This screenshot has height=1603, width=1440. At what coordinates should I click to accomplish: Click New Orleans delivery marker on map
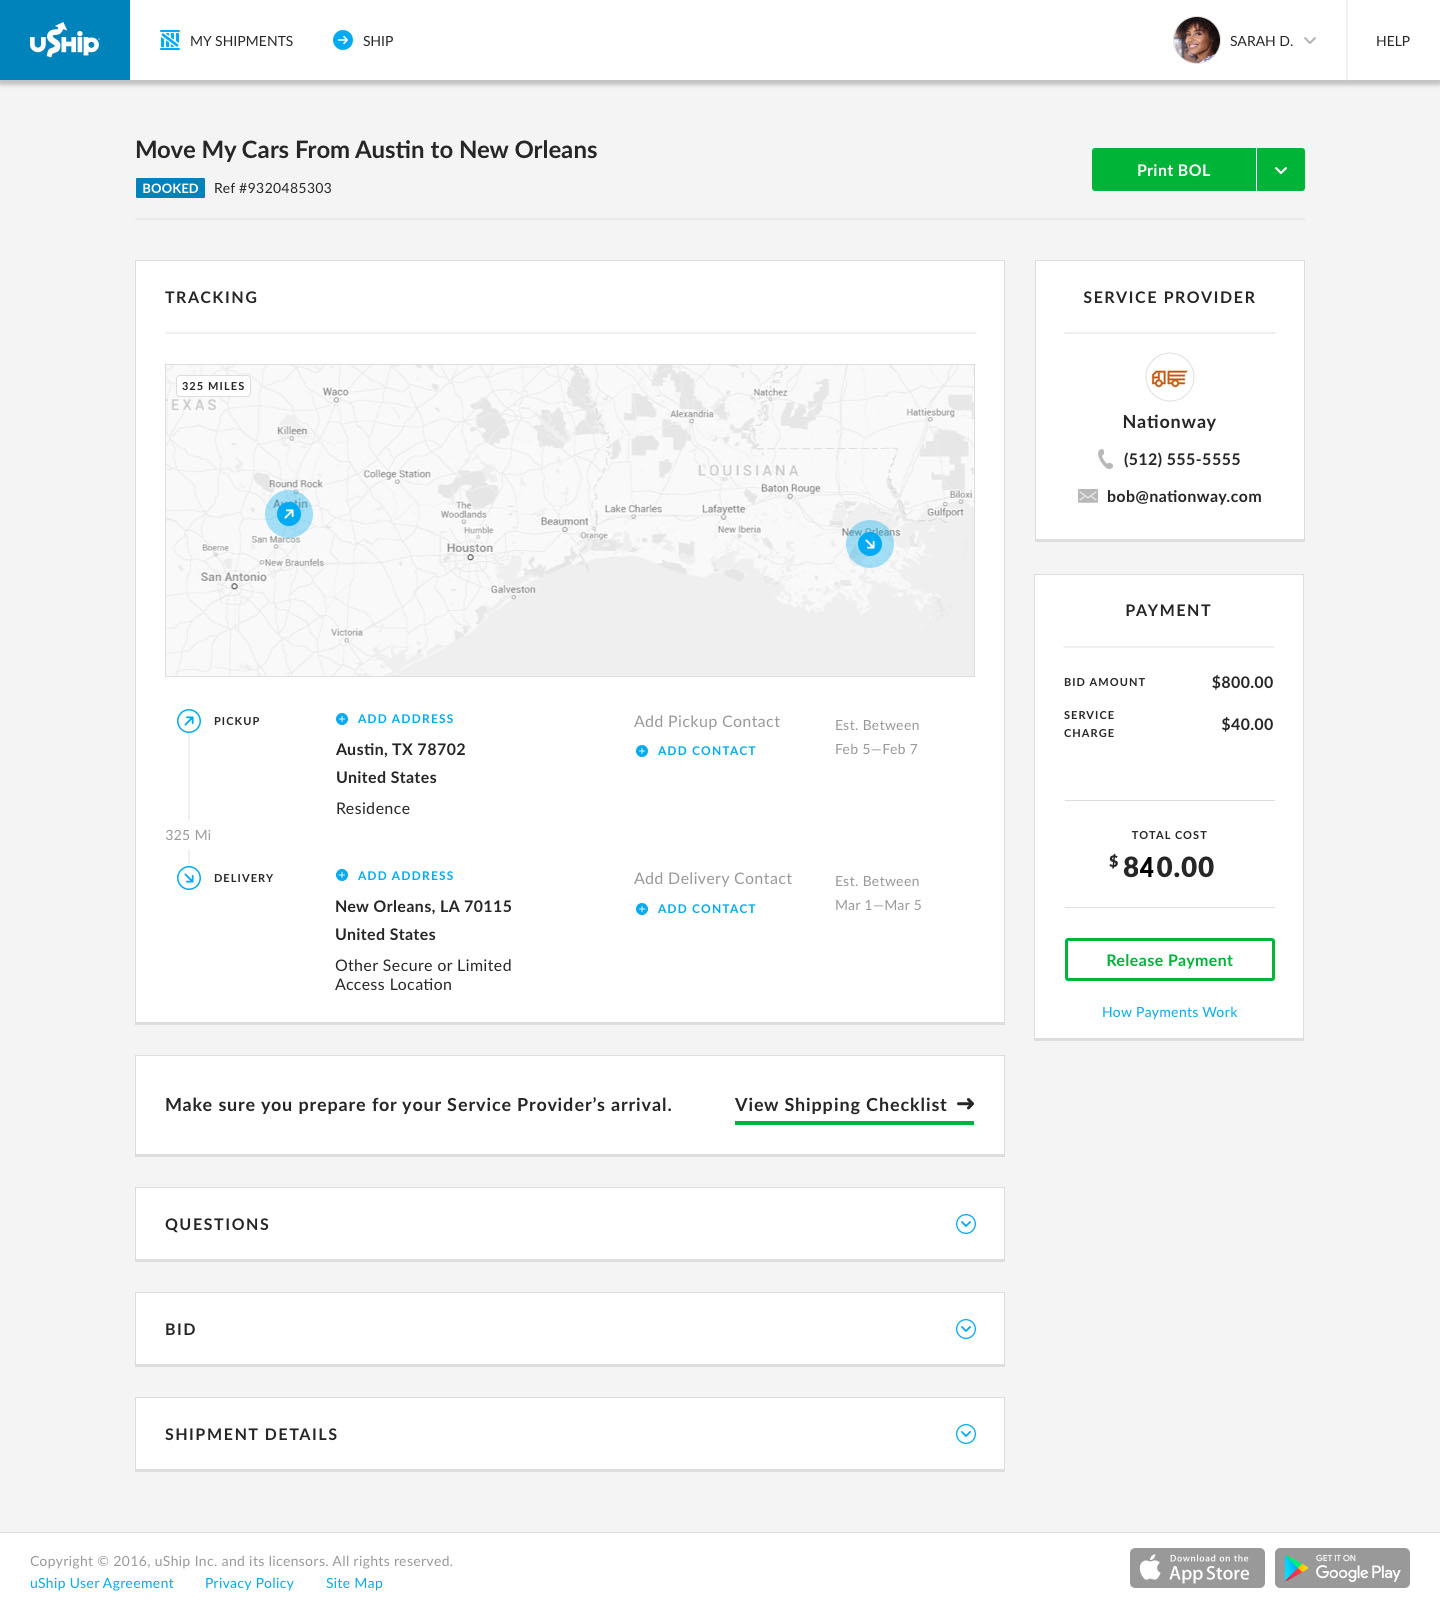coord(869,544)
